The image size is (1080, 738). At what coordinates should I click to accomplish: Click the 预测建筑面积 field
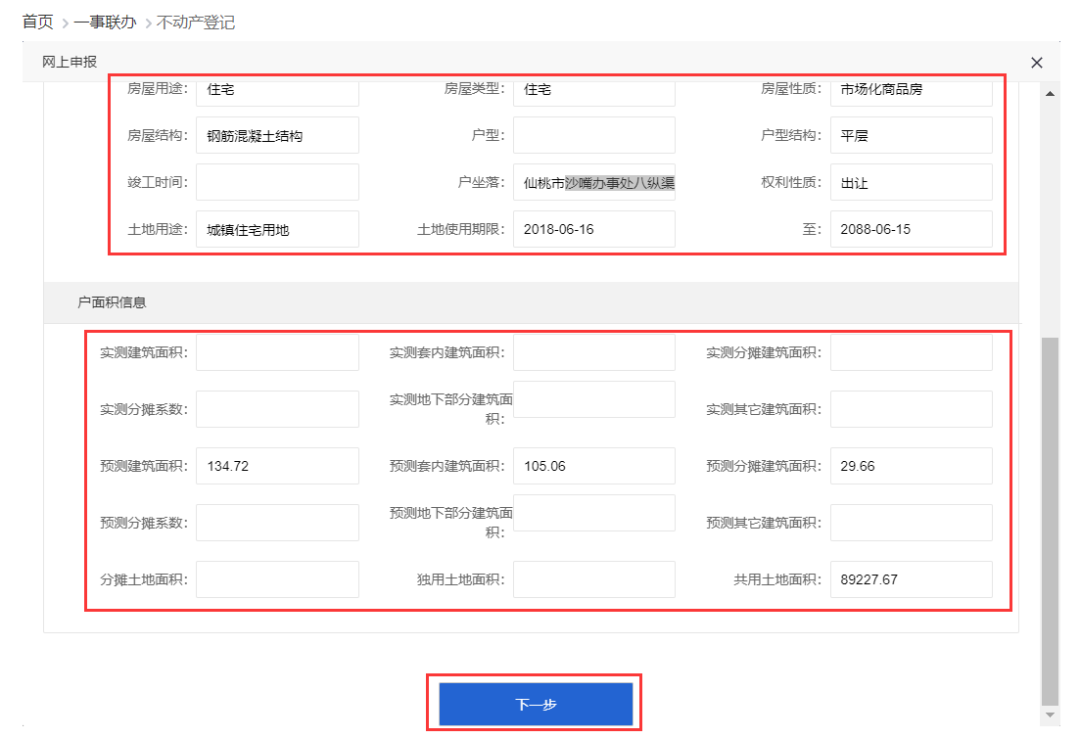pos(277,466)
